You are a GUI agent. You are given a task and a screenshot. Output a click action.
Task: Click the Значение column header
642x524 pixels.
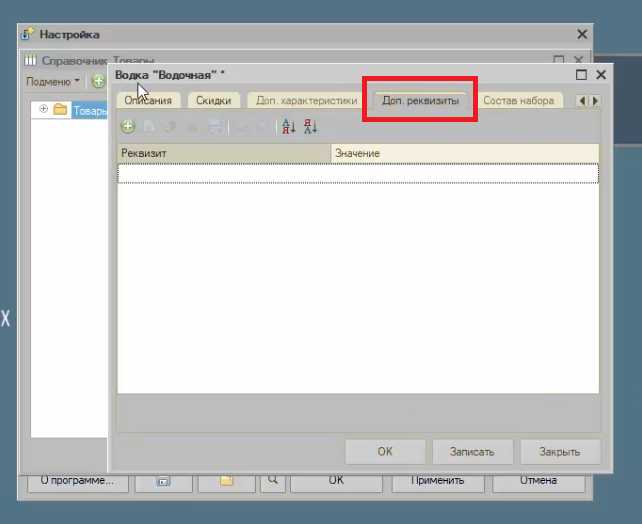pos(465,152)
